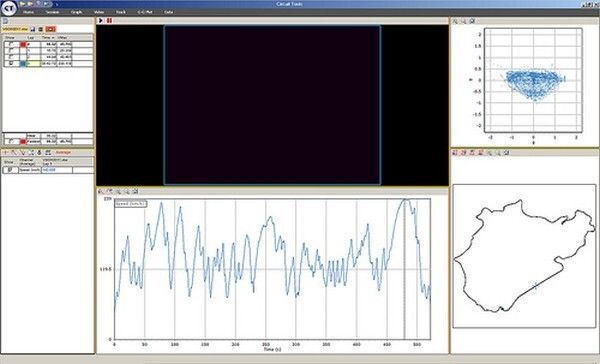Click red color swatch of first lap
This screenshot has width=600, height=364.
click(x=23, y=44)
